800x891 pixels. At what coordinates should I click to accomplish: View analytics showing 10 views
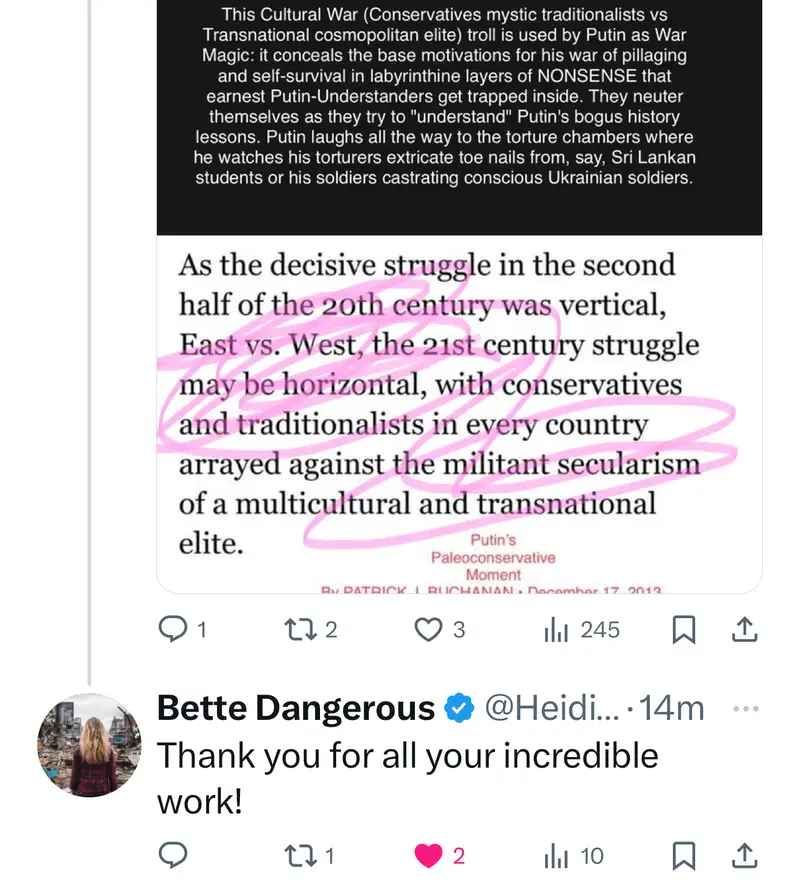[x=556, y=856]
